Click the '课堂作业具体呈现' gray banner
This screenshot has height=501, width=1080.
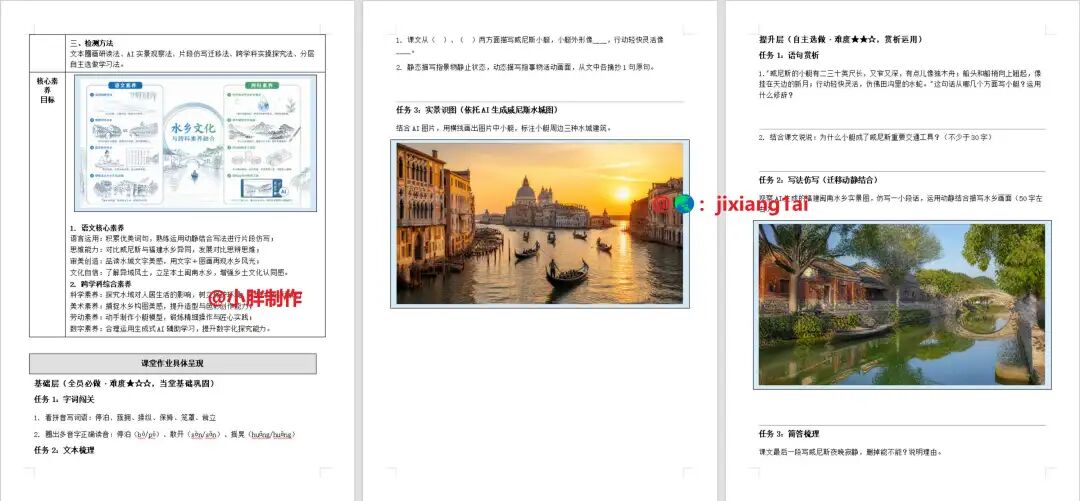pos(173,364)
